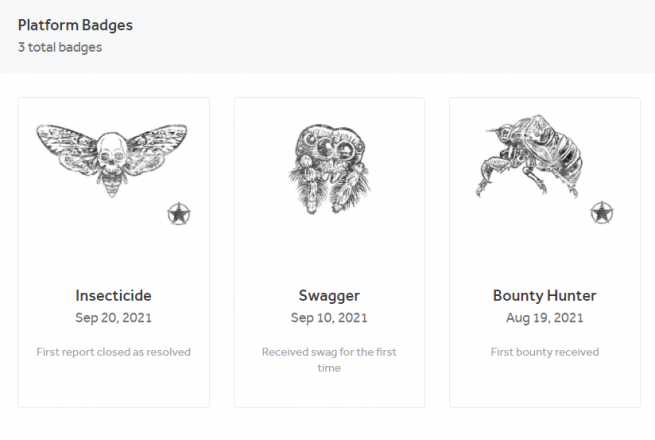Image resolution: width=655 pixels, height=440 pixels.
Task: Click the Sep 10, 2021 date
Action: coord(329,318)
